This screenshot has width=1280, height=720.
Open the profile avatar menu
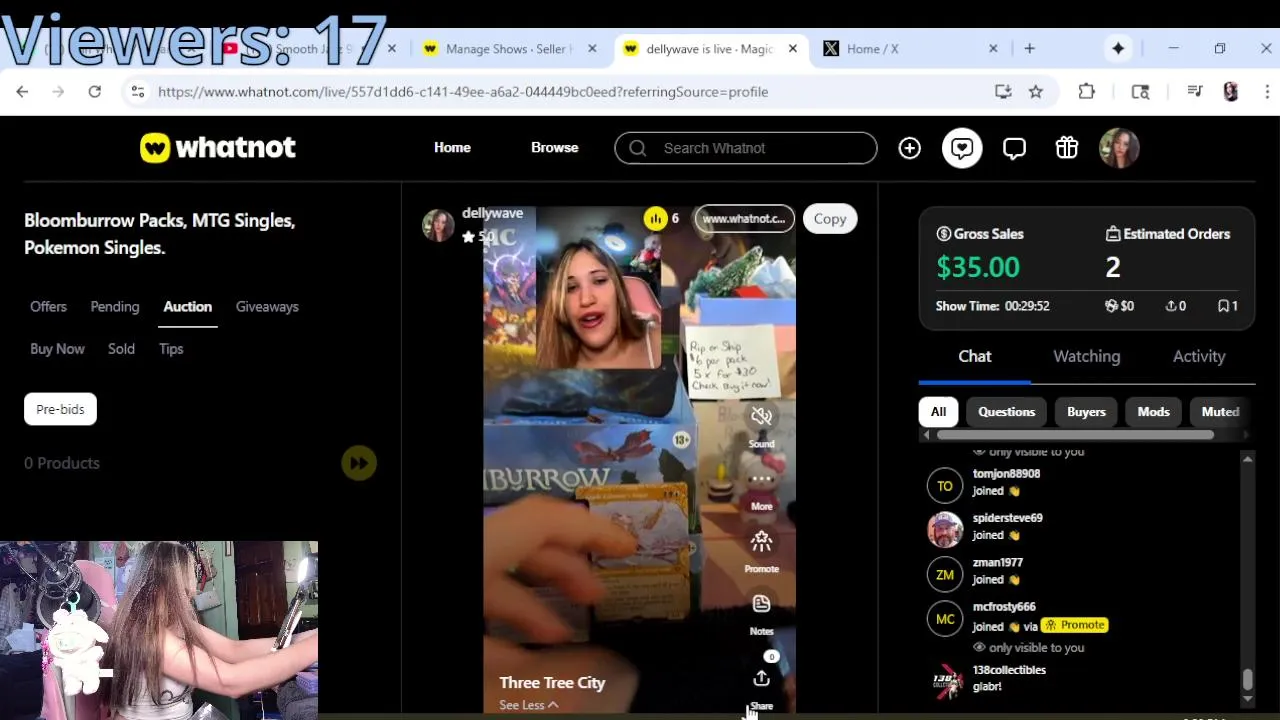(1119, 148)
